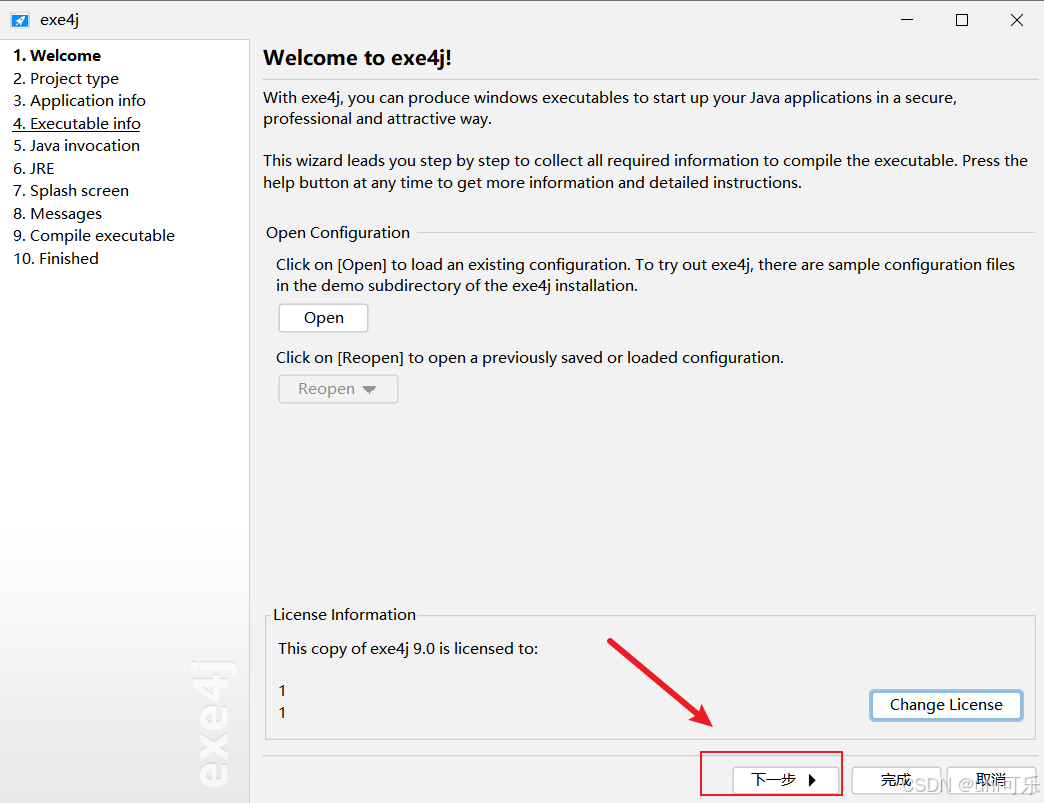Click the 完成 (Finish) button
The height and width of the screenshot is (803, 1044).
[896, 780]
